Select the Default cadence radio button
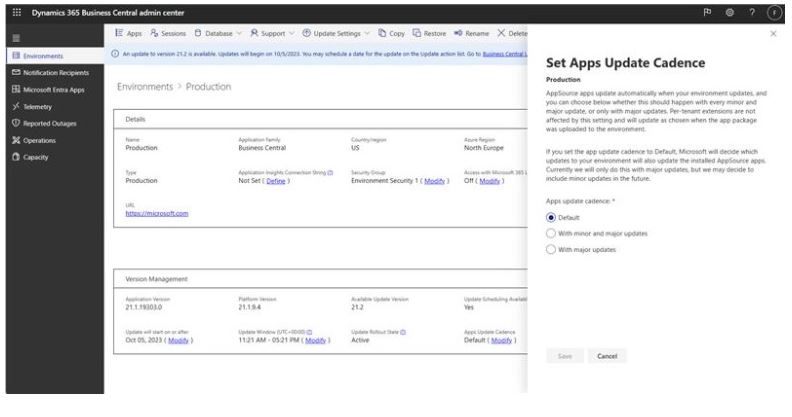The image size is (792, 417). click(x=551, y=216)
